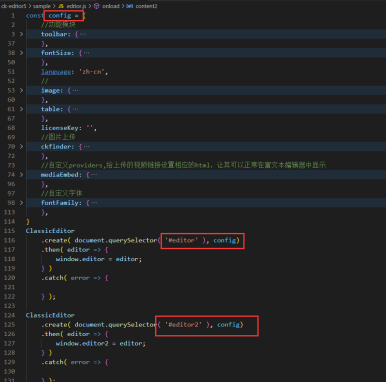Click .then( on line 126
The image size is (386, 383).
52,334
